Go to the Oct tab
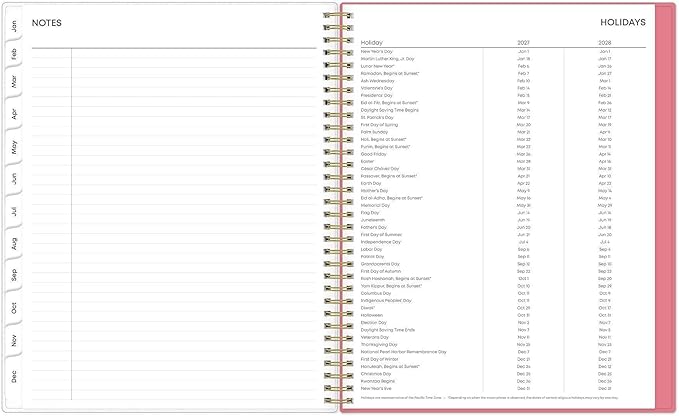Image resolution: width=679 pixels, height=416 pixels. (14, 308)
